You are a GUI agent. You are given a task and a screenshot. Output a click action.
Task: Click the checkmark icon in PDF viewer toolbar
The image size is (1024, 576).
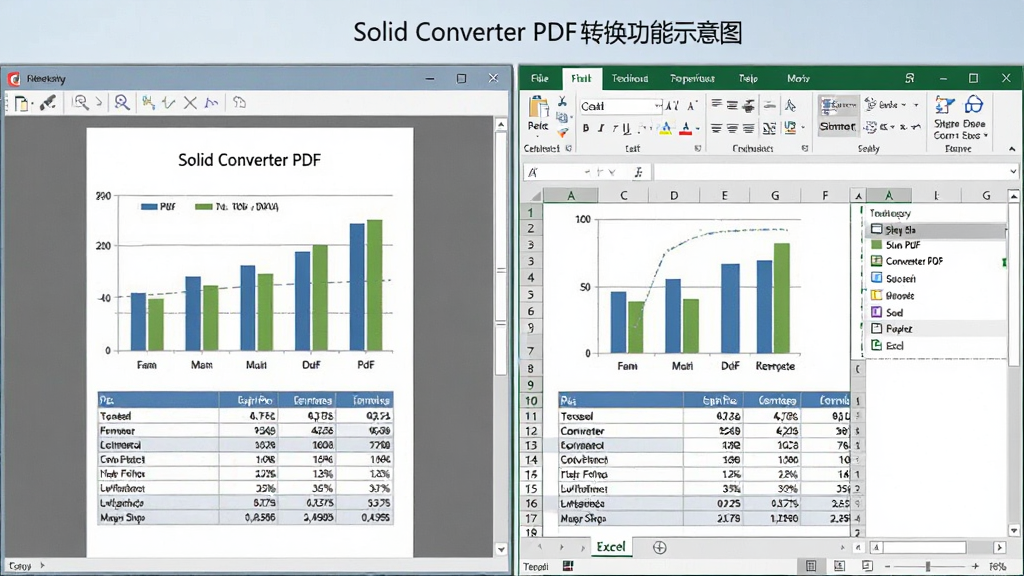point(168,103)
